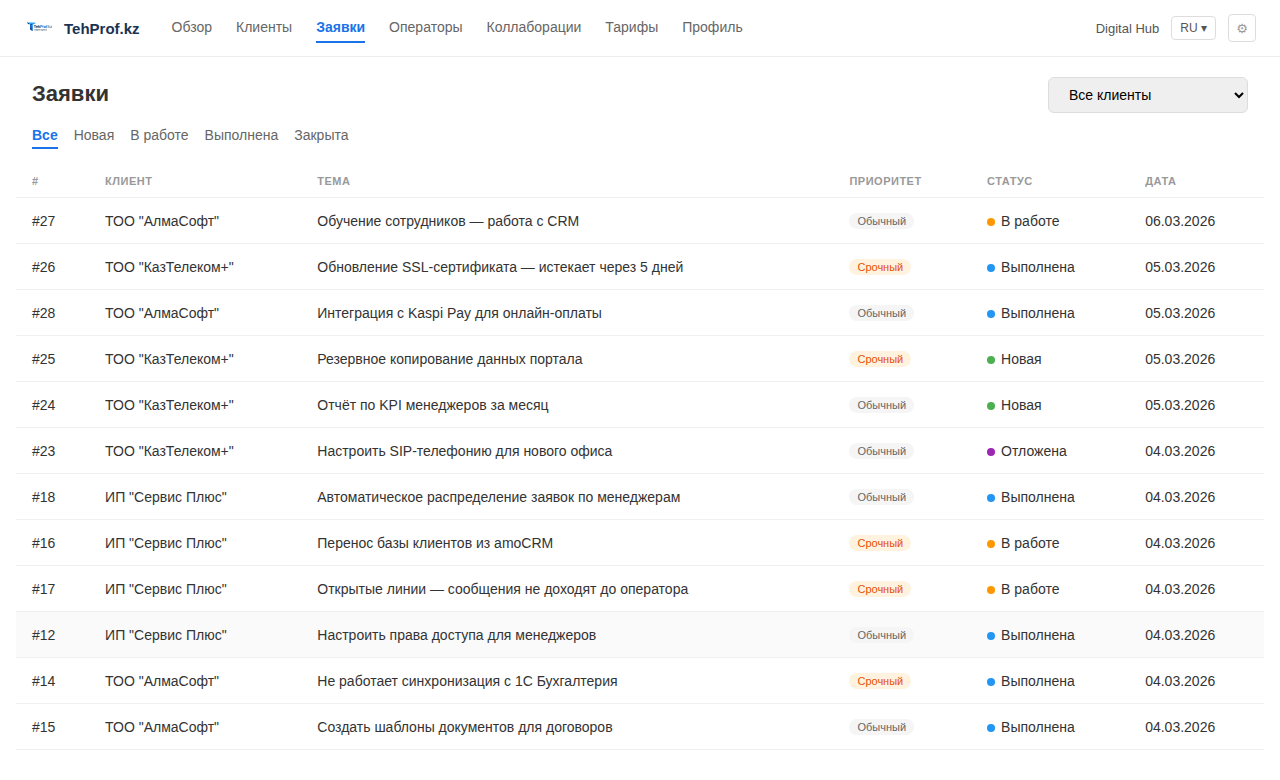1280x780 pixels.
Task: Open the RU language dropdown
Action: click(x=1192, y=28)
